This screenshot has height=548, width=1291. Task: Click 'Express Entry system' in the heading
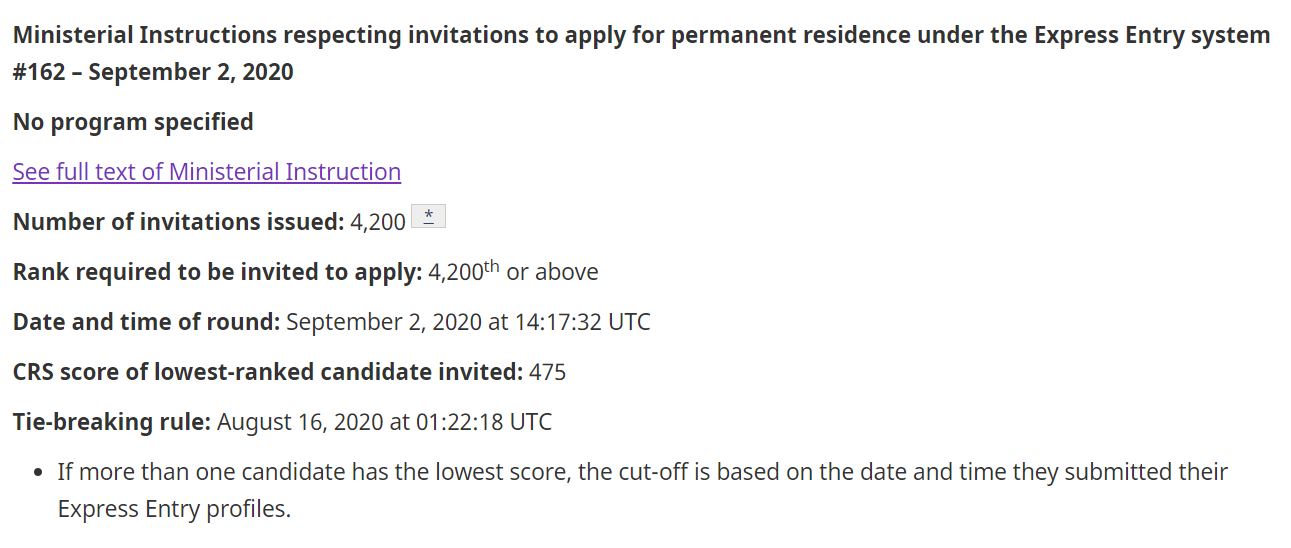[x=1152, y=36]
